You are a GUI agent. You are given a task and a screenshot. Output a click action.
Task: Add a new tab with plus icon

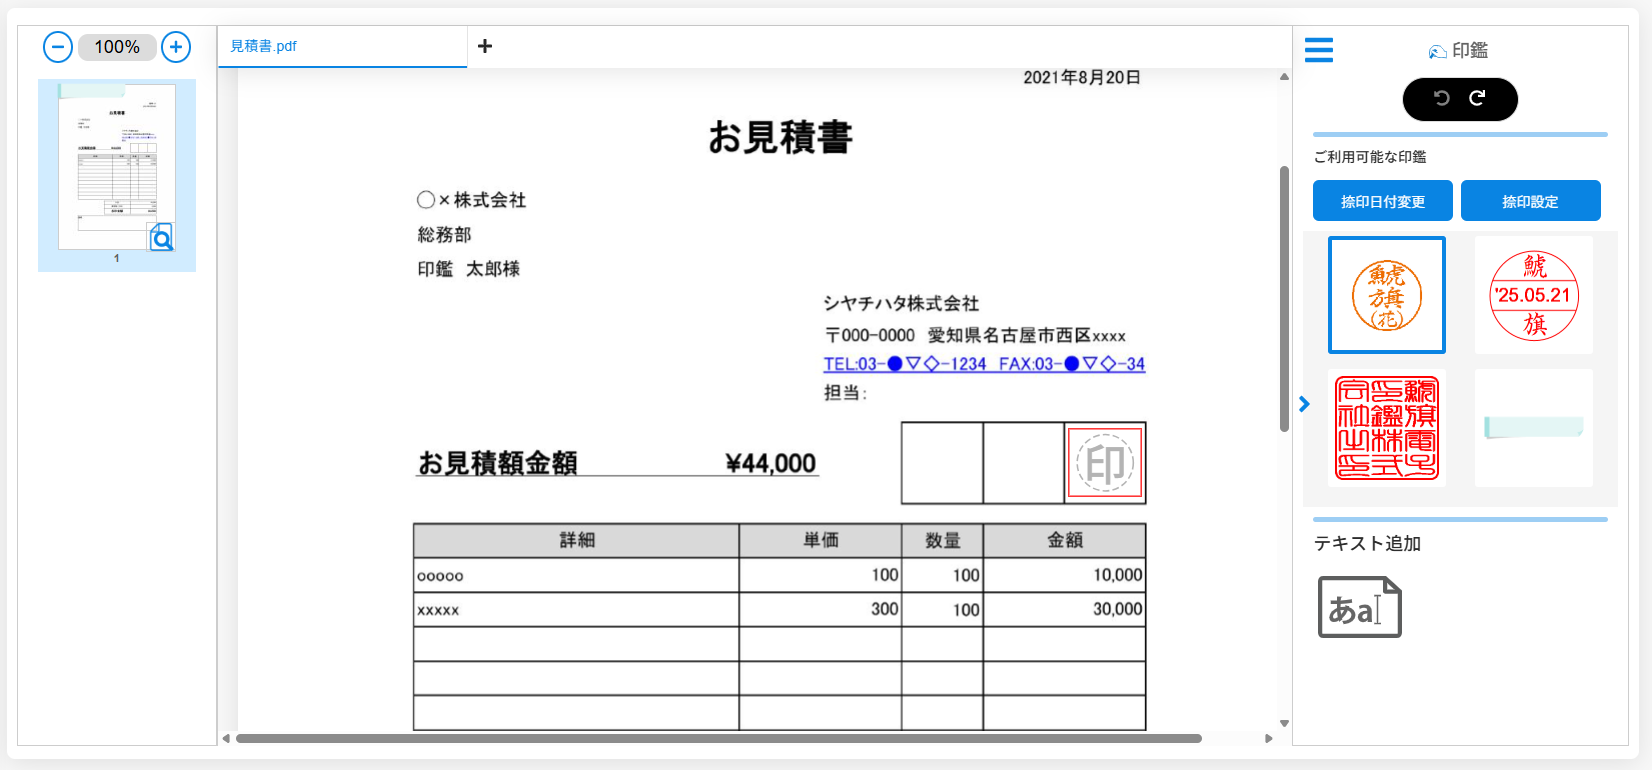coord(485,46)
